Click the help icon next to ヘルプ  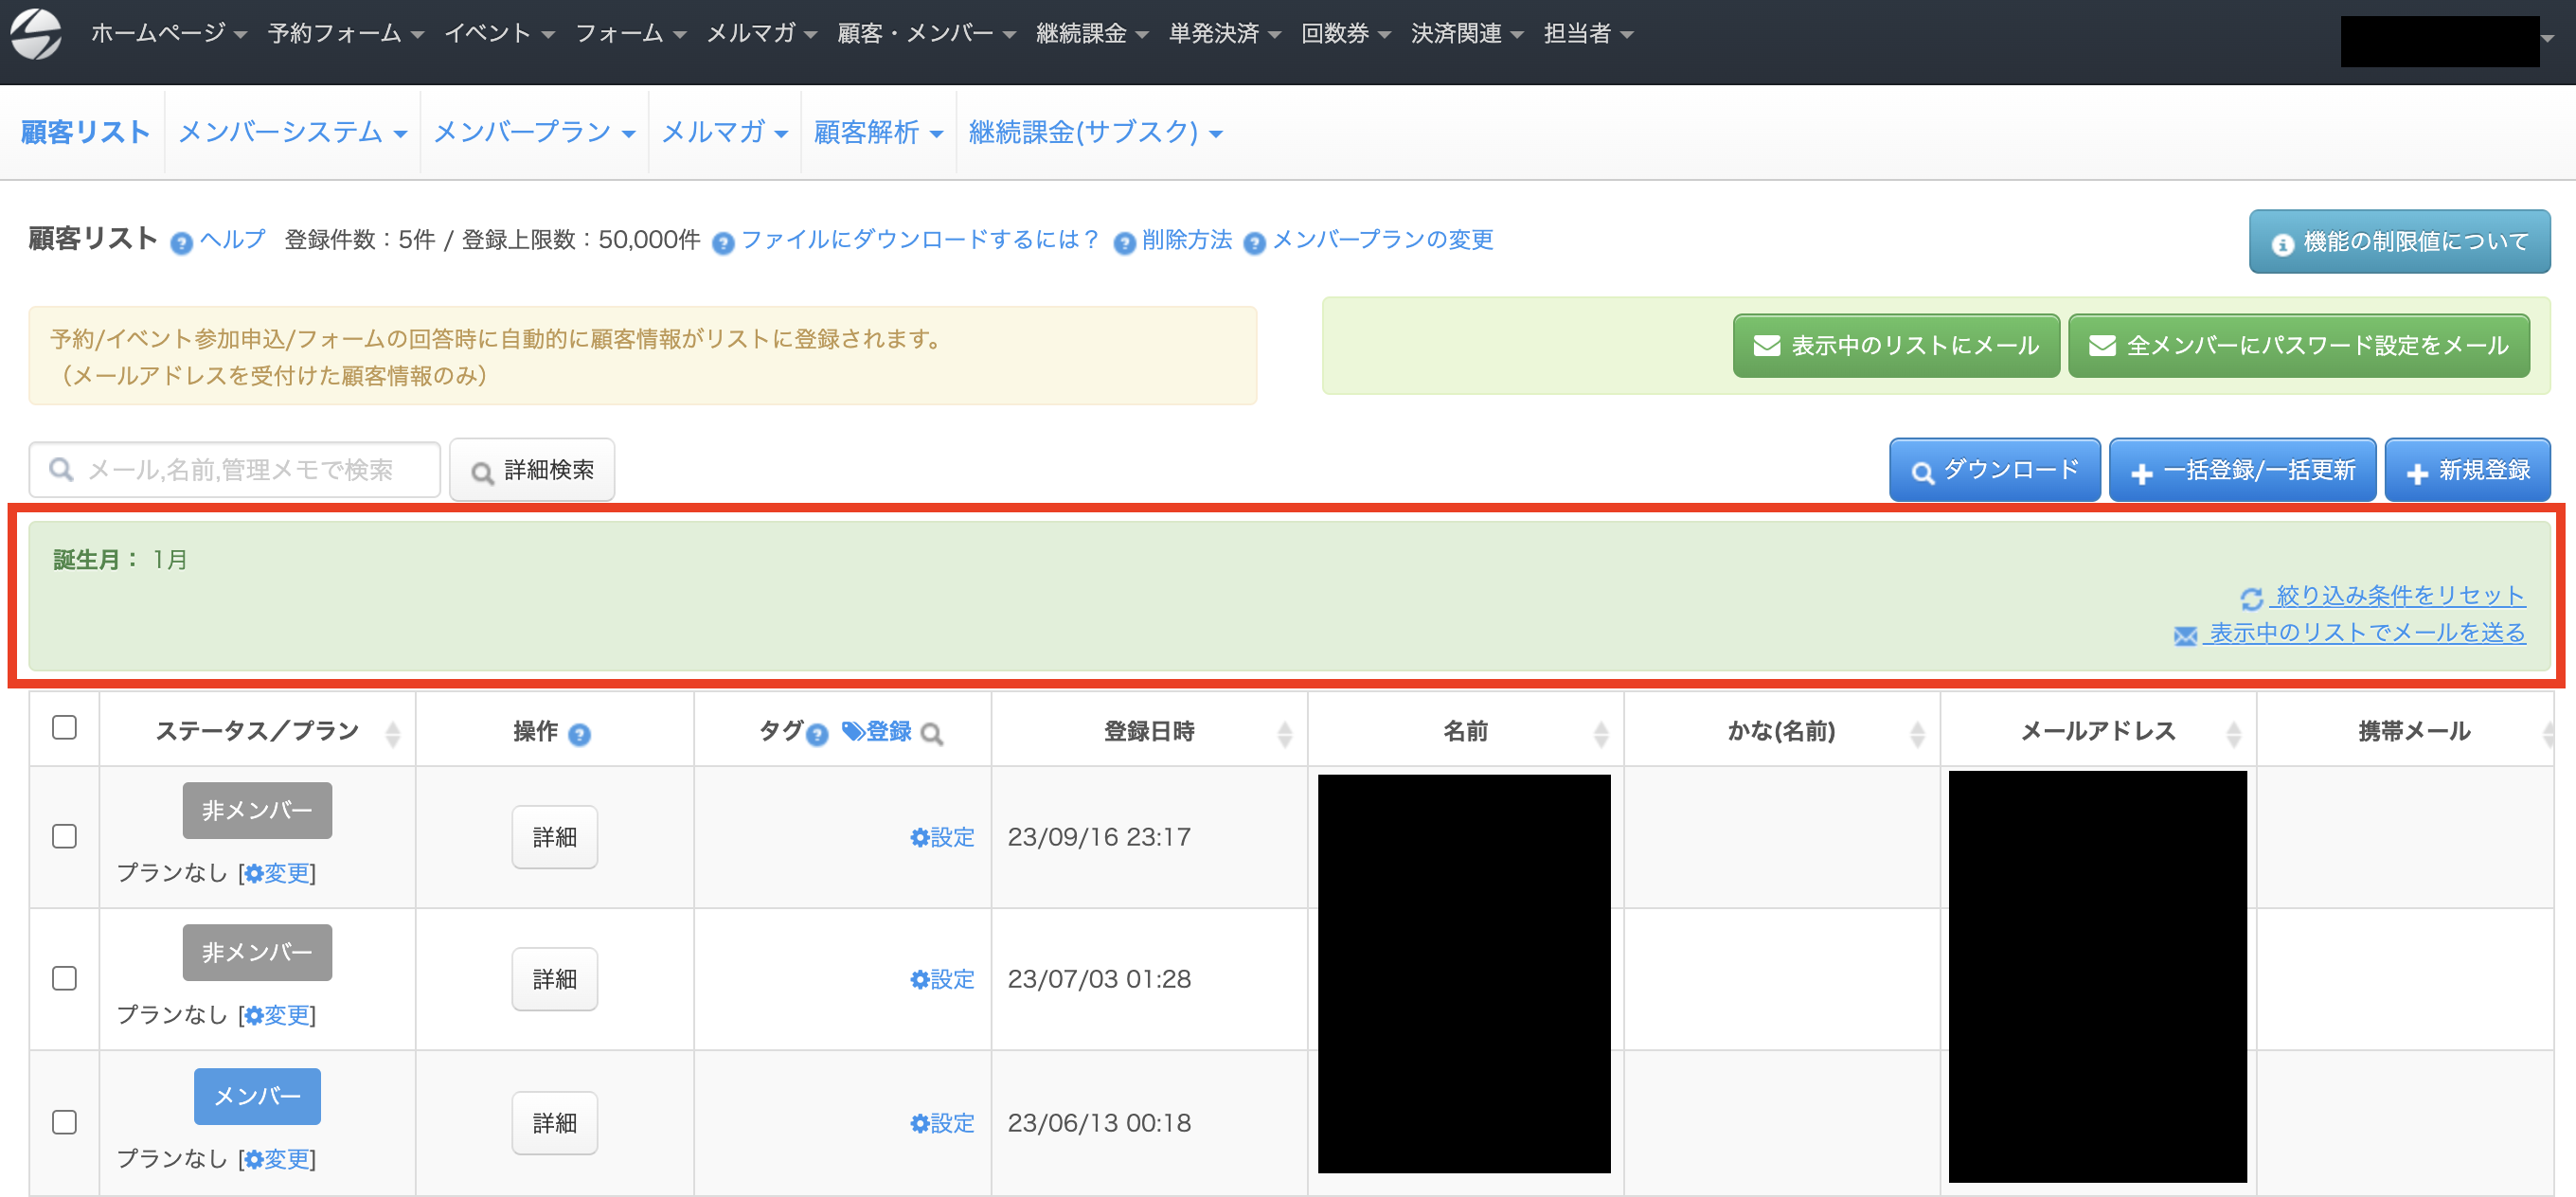click(x=181, y=243)
